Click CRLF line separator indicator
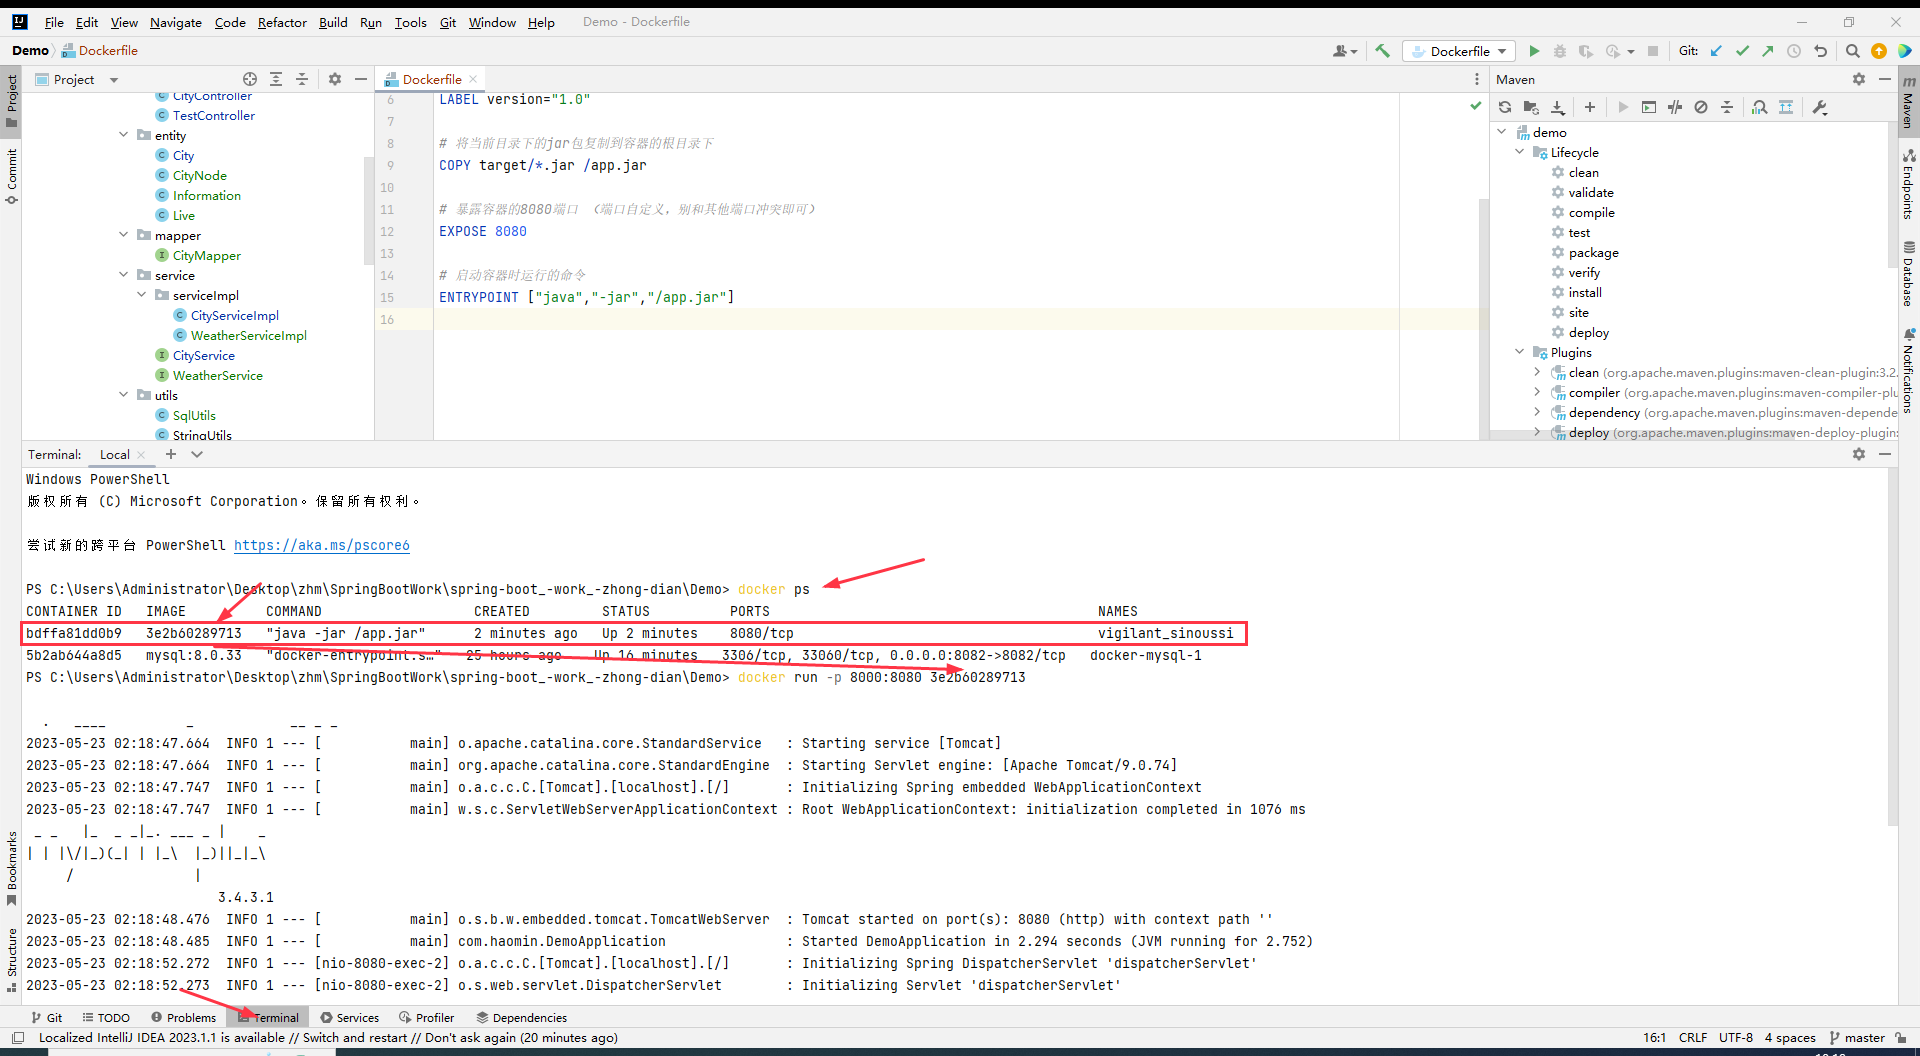 (1693, 1038)
